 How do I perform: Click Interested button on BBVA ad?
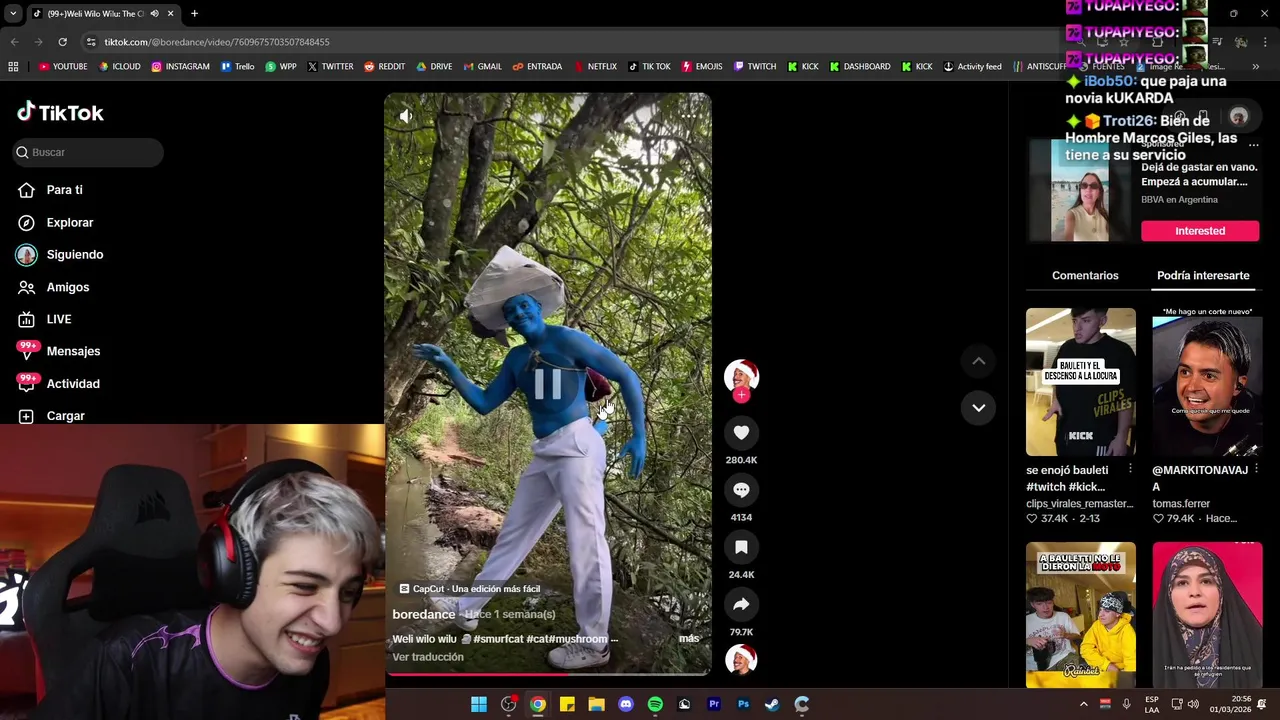[x=1200, y=231]
